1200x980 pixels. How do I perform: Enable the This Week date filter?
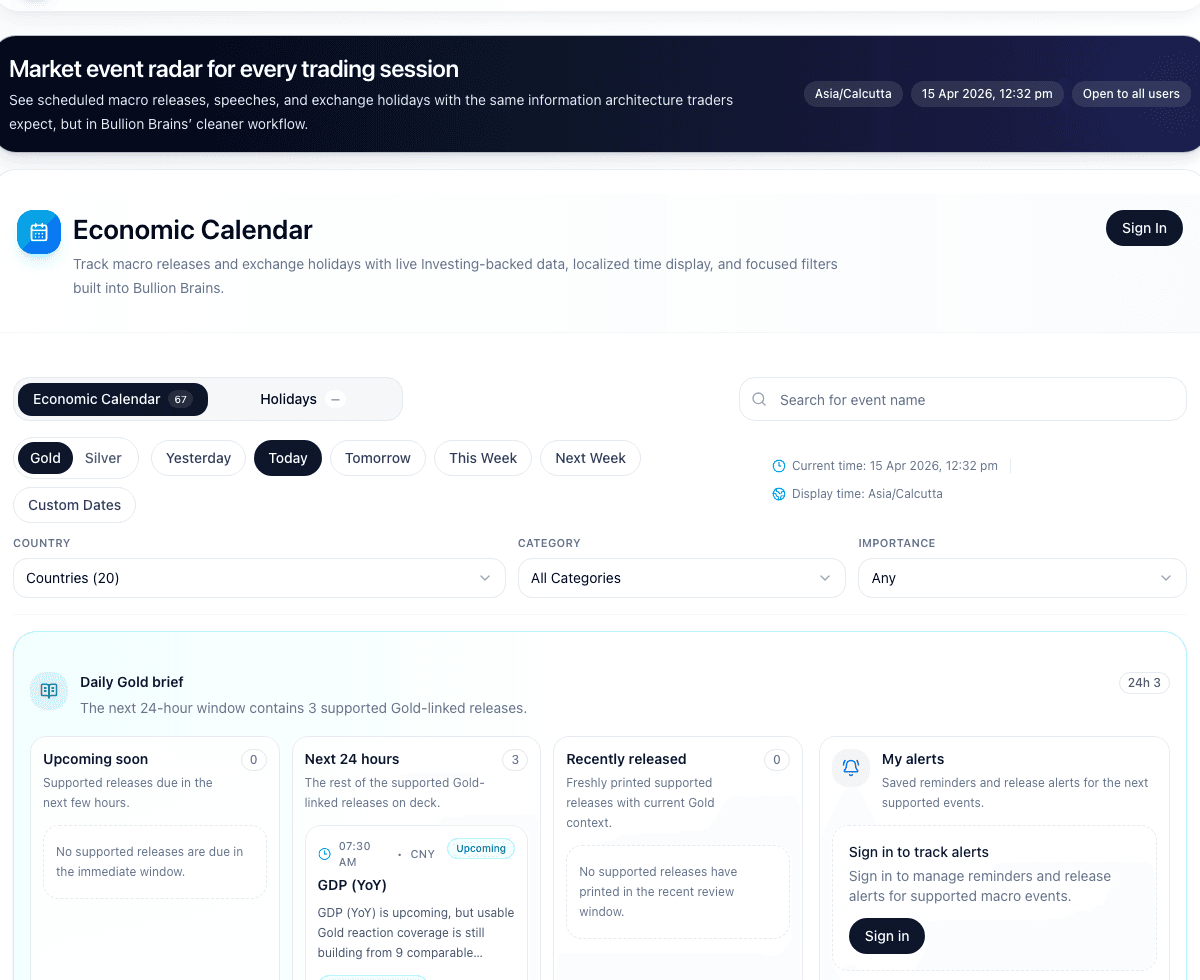482,457
